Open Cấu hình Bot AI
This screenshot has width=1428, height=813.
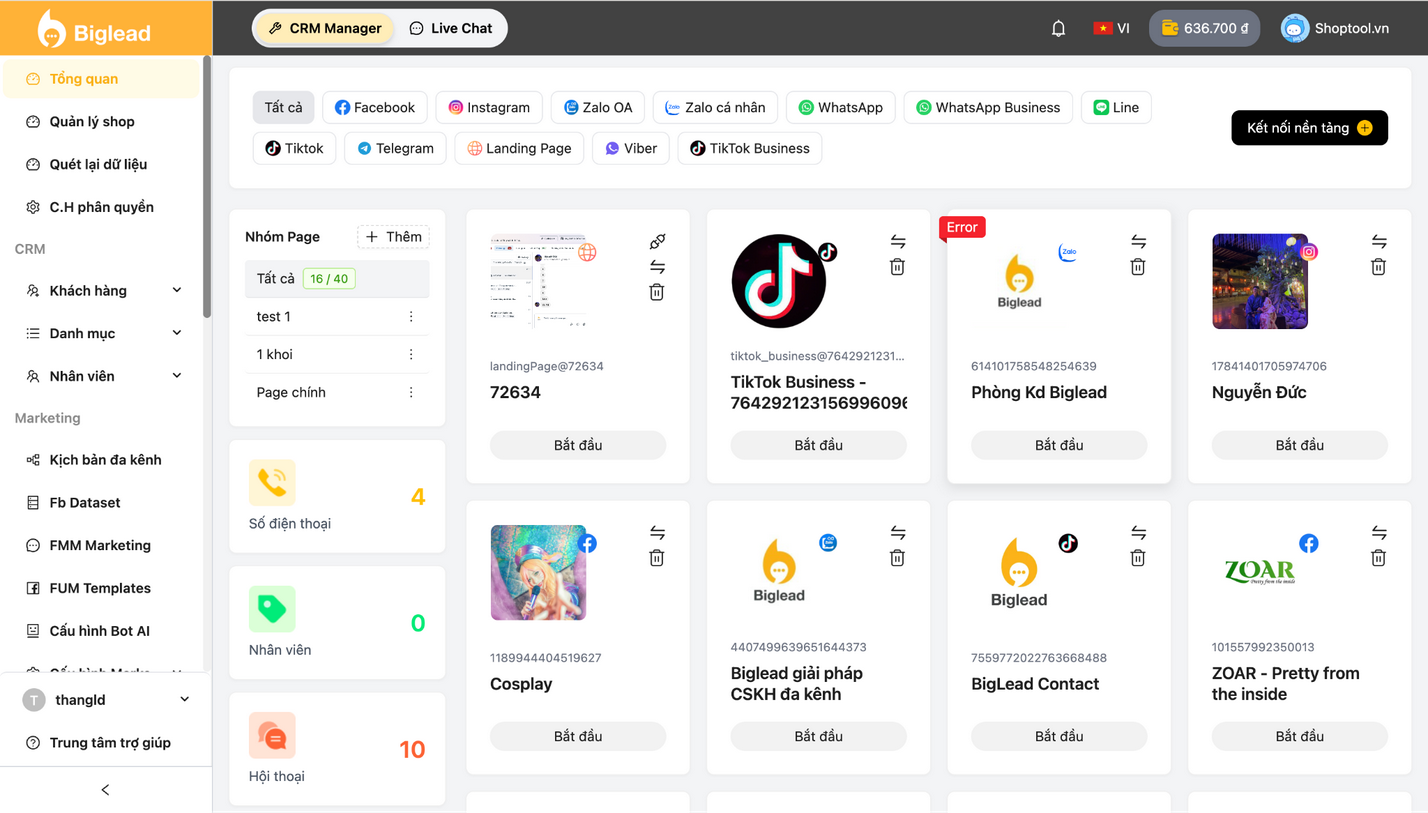101,631
